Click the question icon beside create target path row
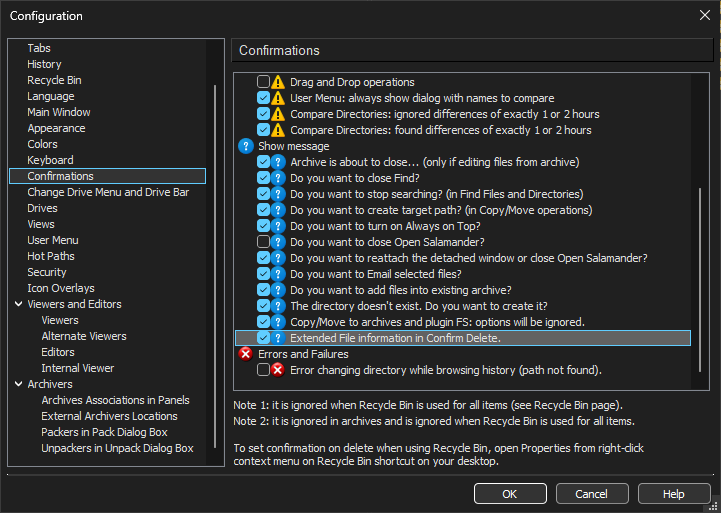The image size is (721, 513). point(278,210)
